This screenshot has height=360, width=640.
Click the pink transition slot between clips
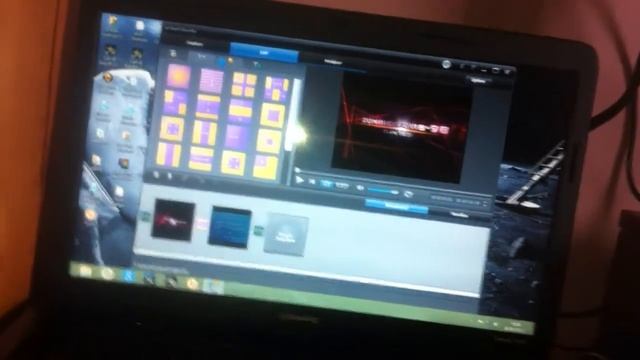(x=201, y=223)
